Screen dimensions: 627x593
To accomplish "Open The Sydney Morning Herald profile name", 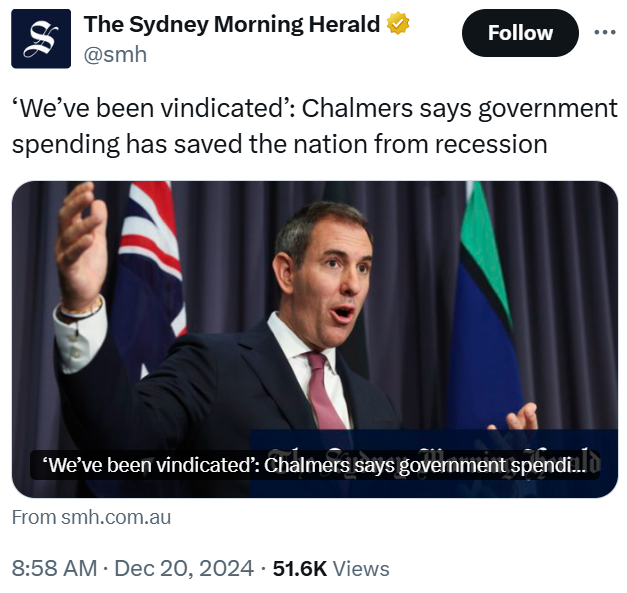I will tap(231, 24).
